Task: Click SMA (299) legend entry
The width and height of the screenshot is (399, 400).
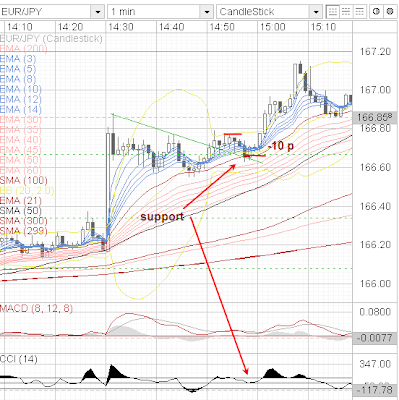Action: pyautogui.click(x=24, y=231)
